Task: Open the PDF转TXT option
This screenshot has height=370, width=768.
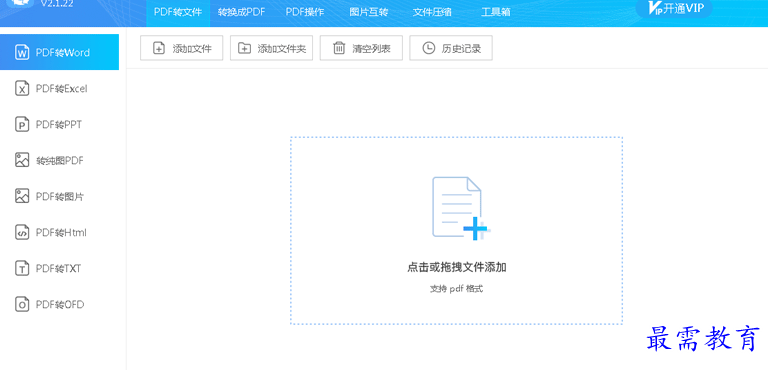Action: 59,269
